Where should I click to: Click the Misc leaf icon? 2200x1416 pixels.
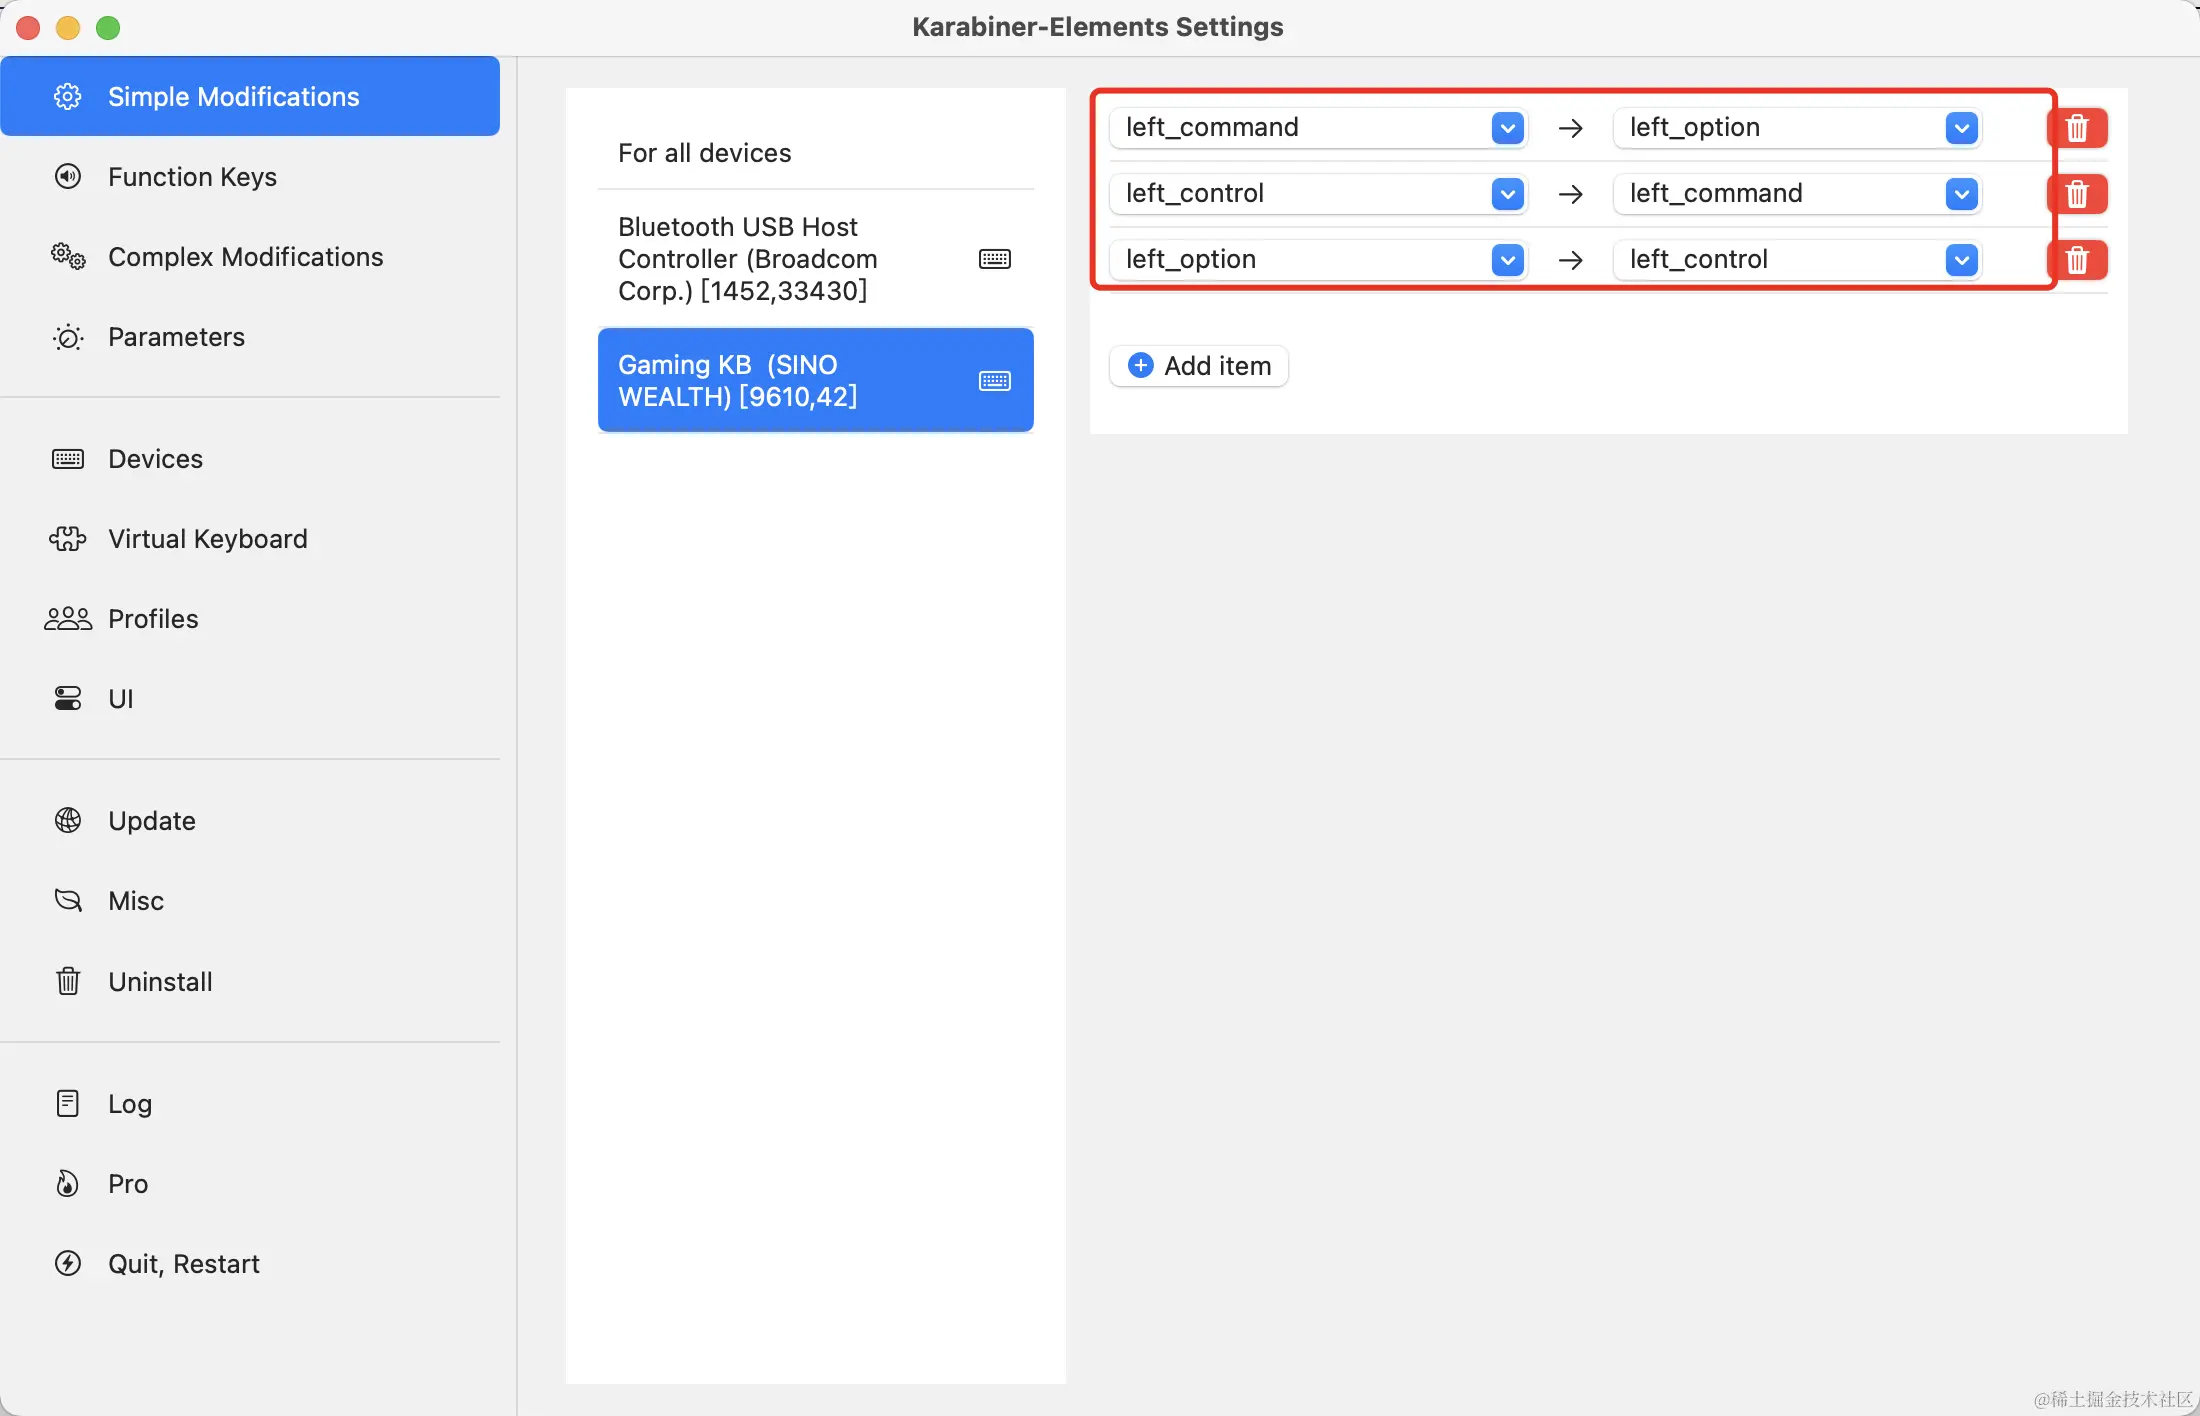coord(68,900)
